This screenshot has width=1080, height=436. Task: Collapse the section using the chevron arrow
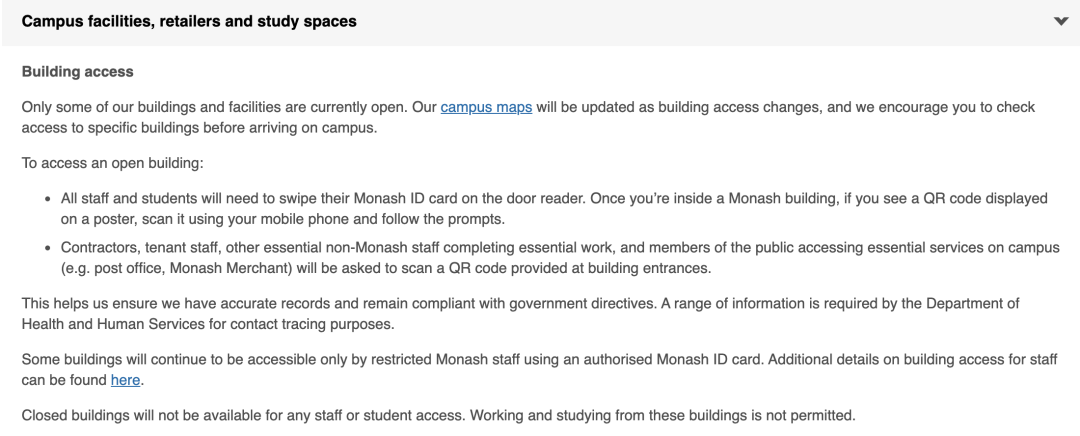pyautogui.click(x=1061, y=21)
